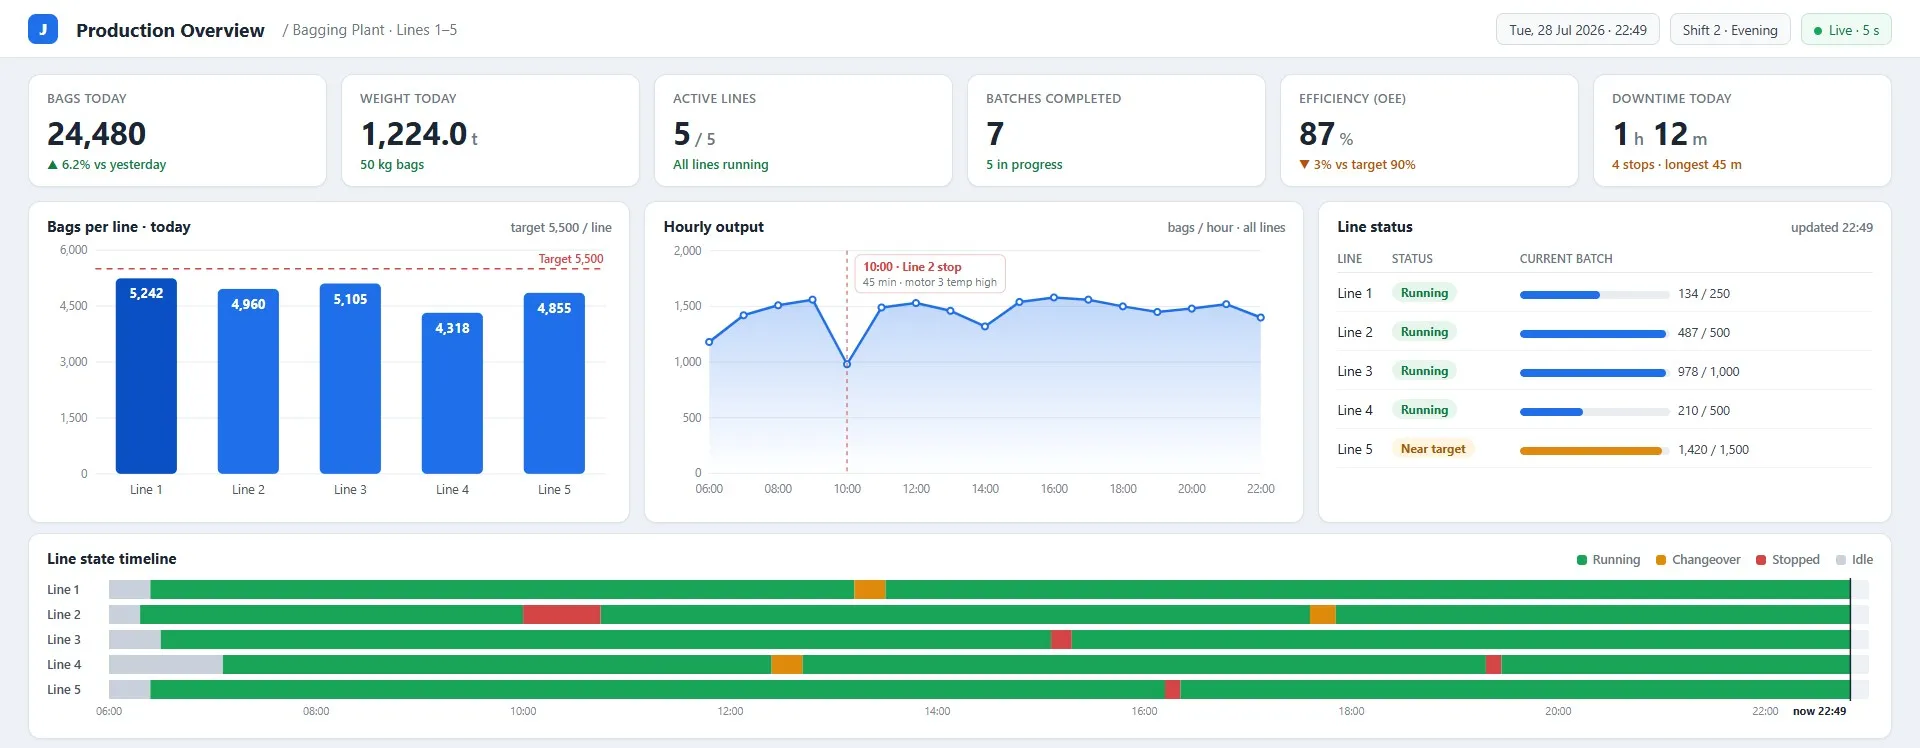Click the Live 5 s refresh button

pyautogui.click(x=1846, y=30)
